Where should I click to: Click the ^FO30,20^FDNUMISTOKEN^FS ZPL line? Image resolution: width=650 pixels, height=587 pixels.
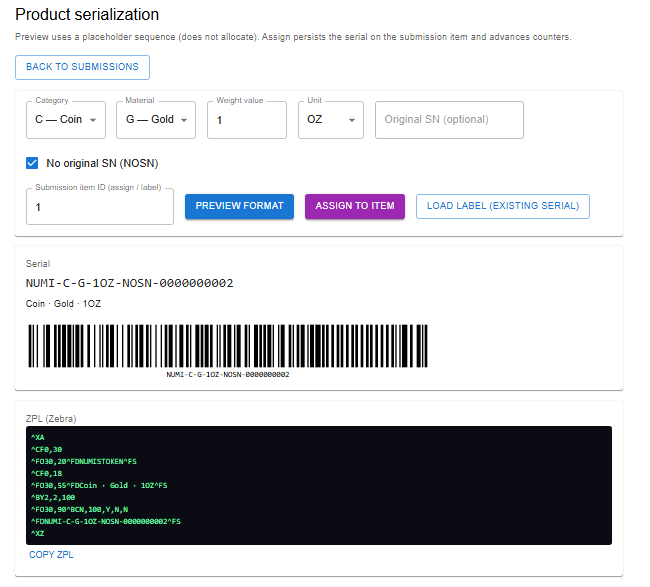[84, 461]
